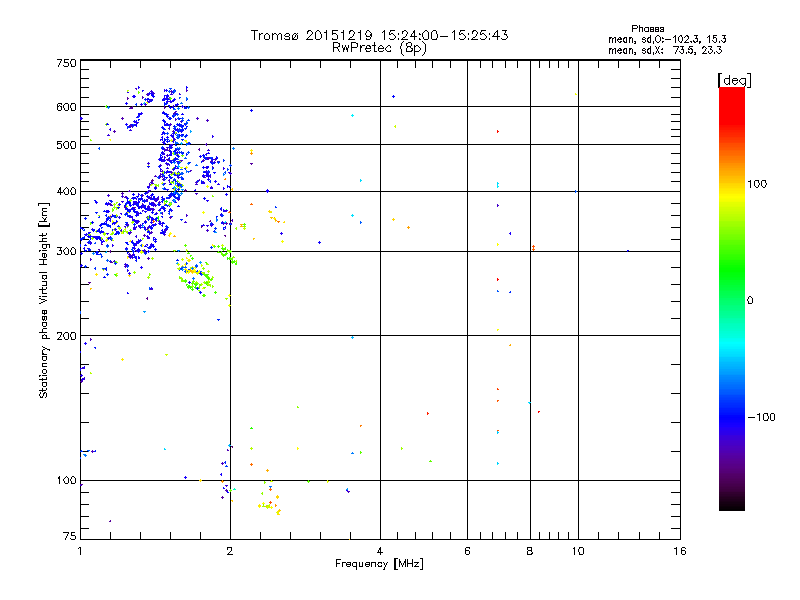Click the Phases heading text
Screen dimensions: 800x600
point(647,29)
